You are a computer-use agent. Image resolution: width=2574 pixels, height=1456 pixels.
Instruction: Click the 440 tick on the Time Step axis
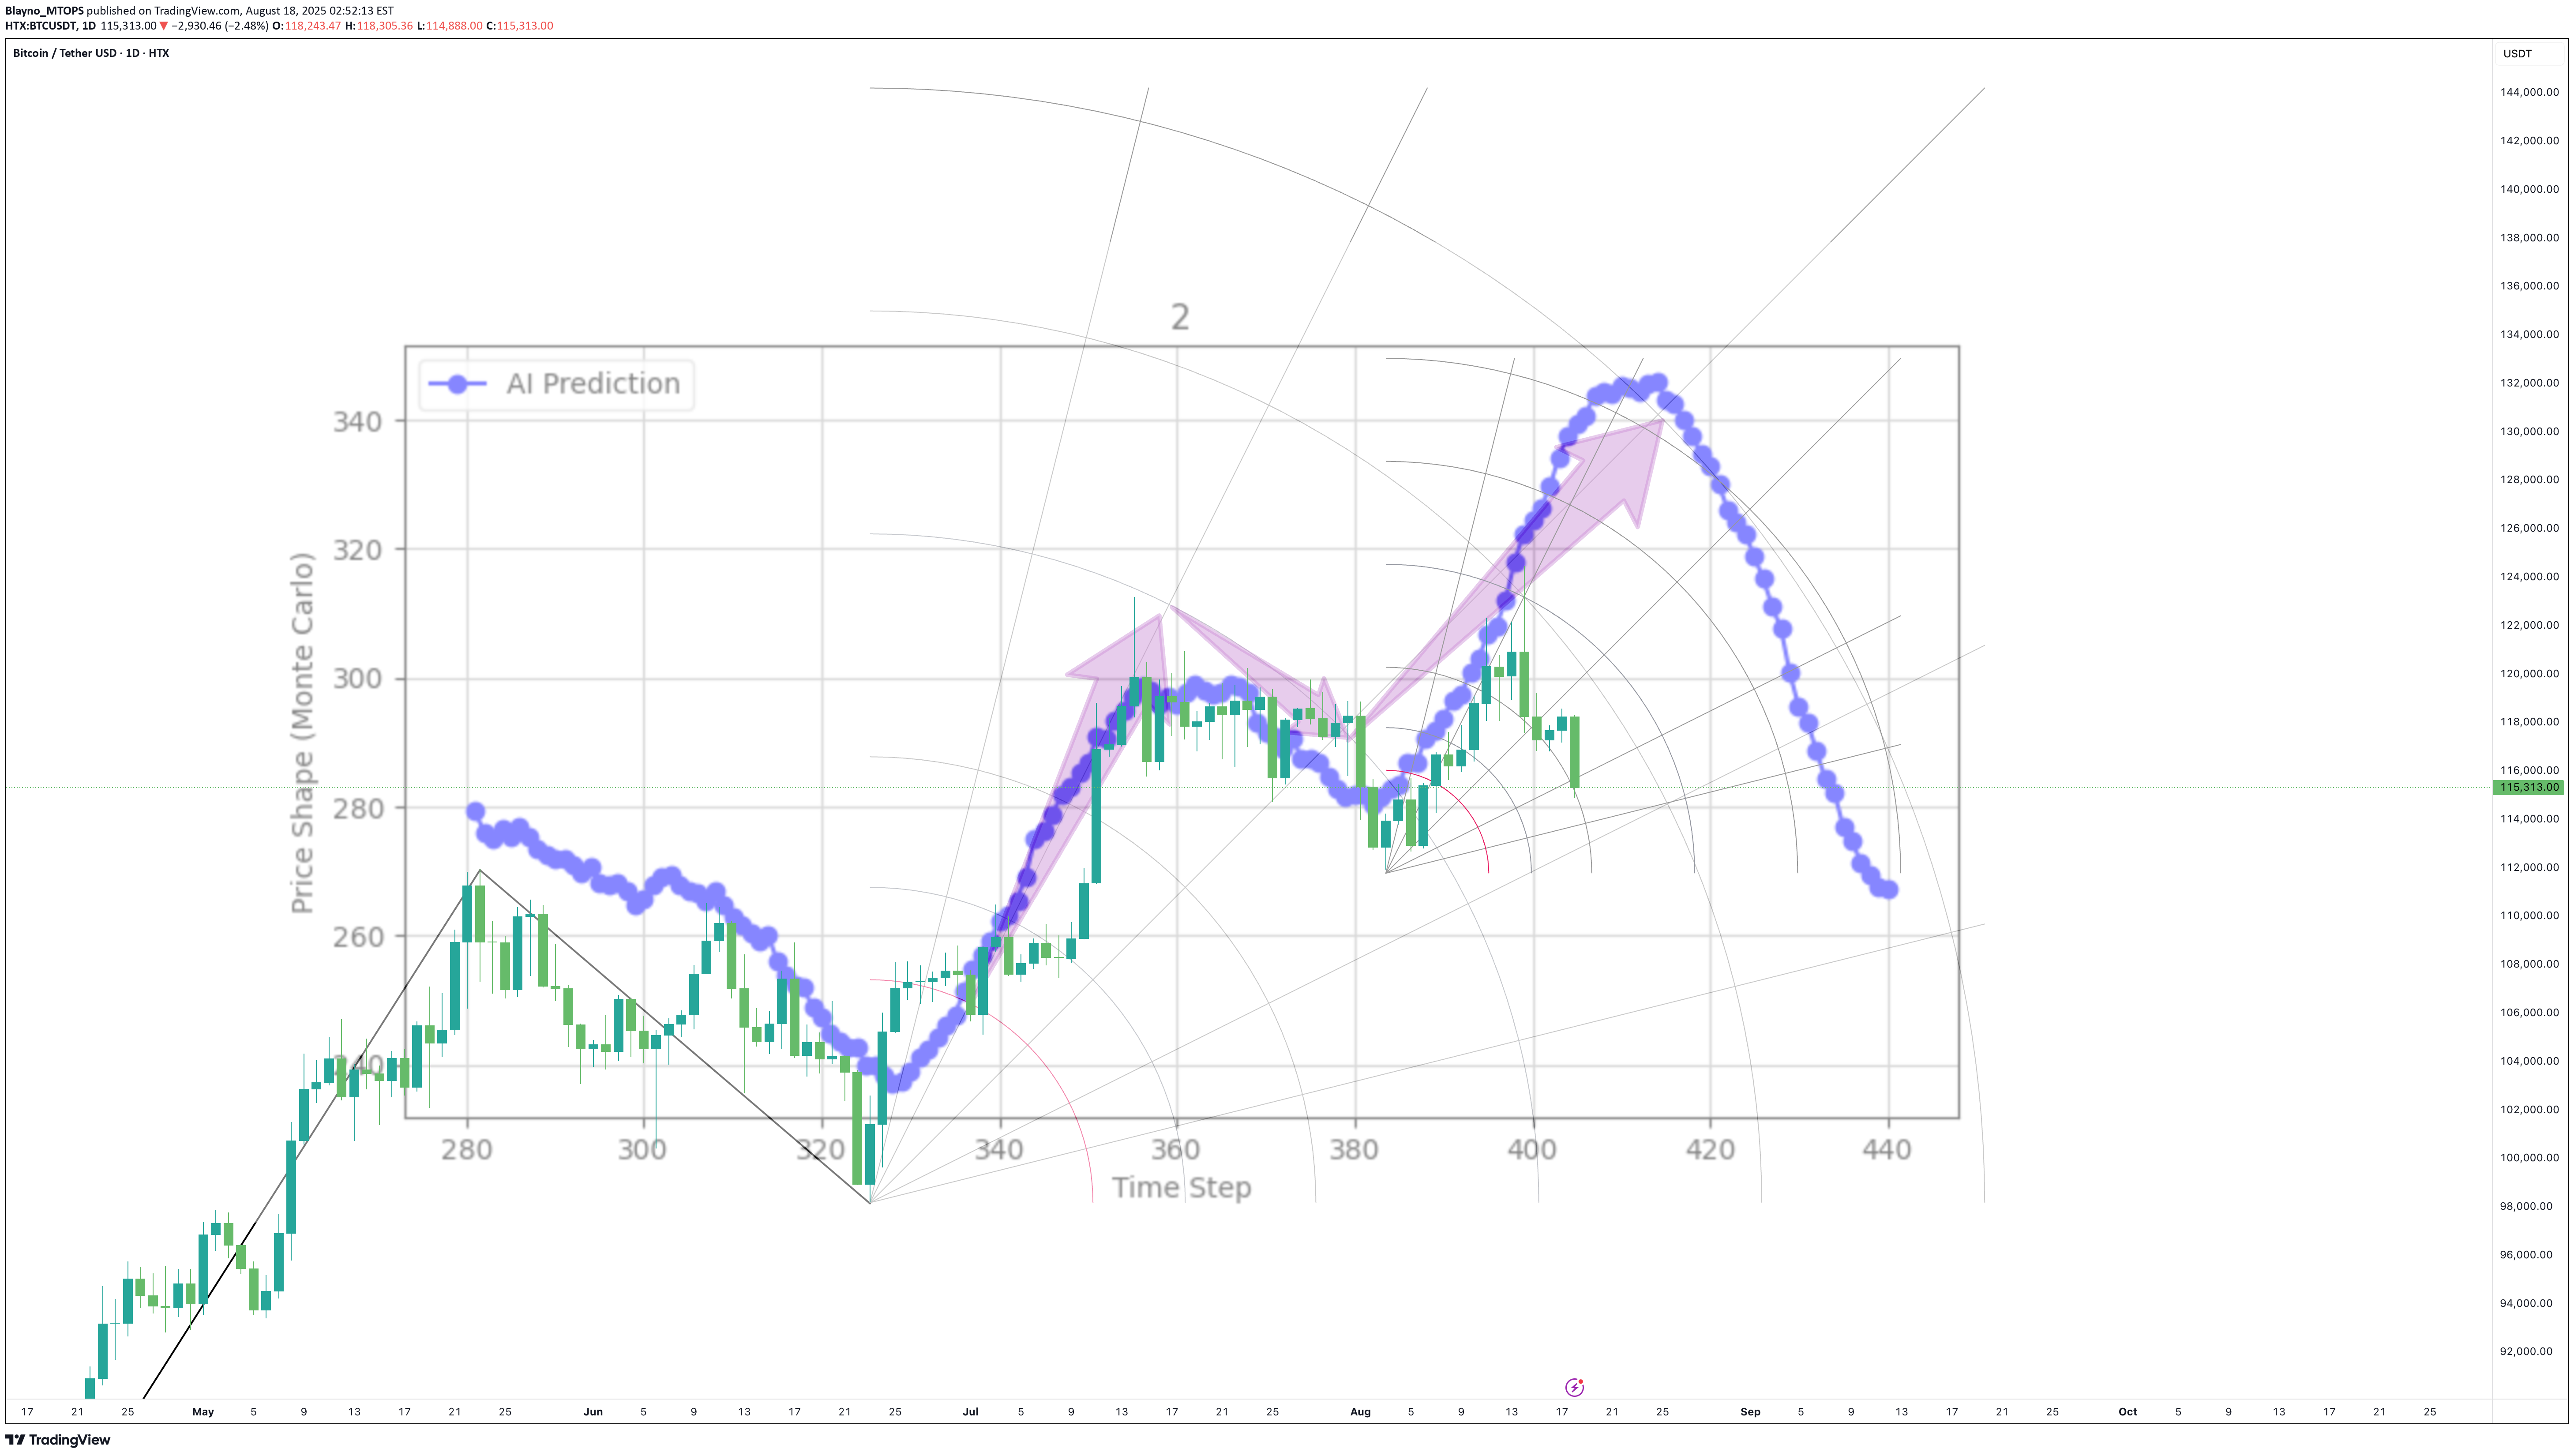pyautogui.click(x=1887, y=1150)
